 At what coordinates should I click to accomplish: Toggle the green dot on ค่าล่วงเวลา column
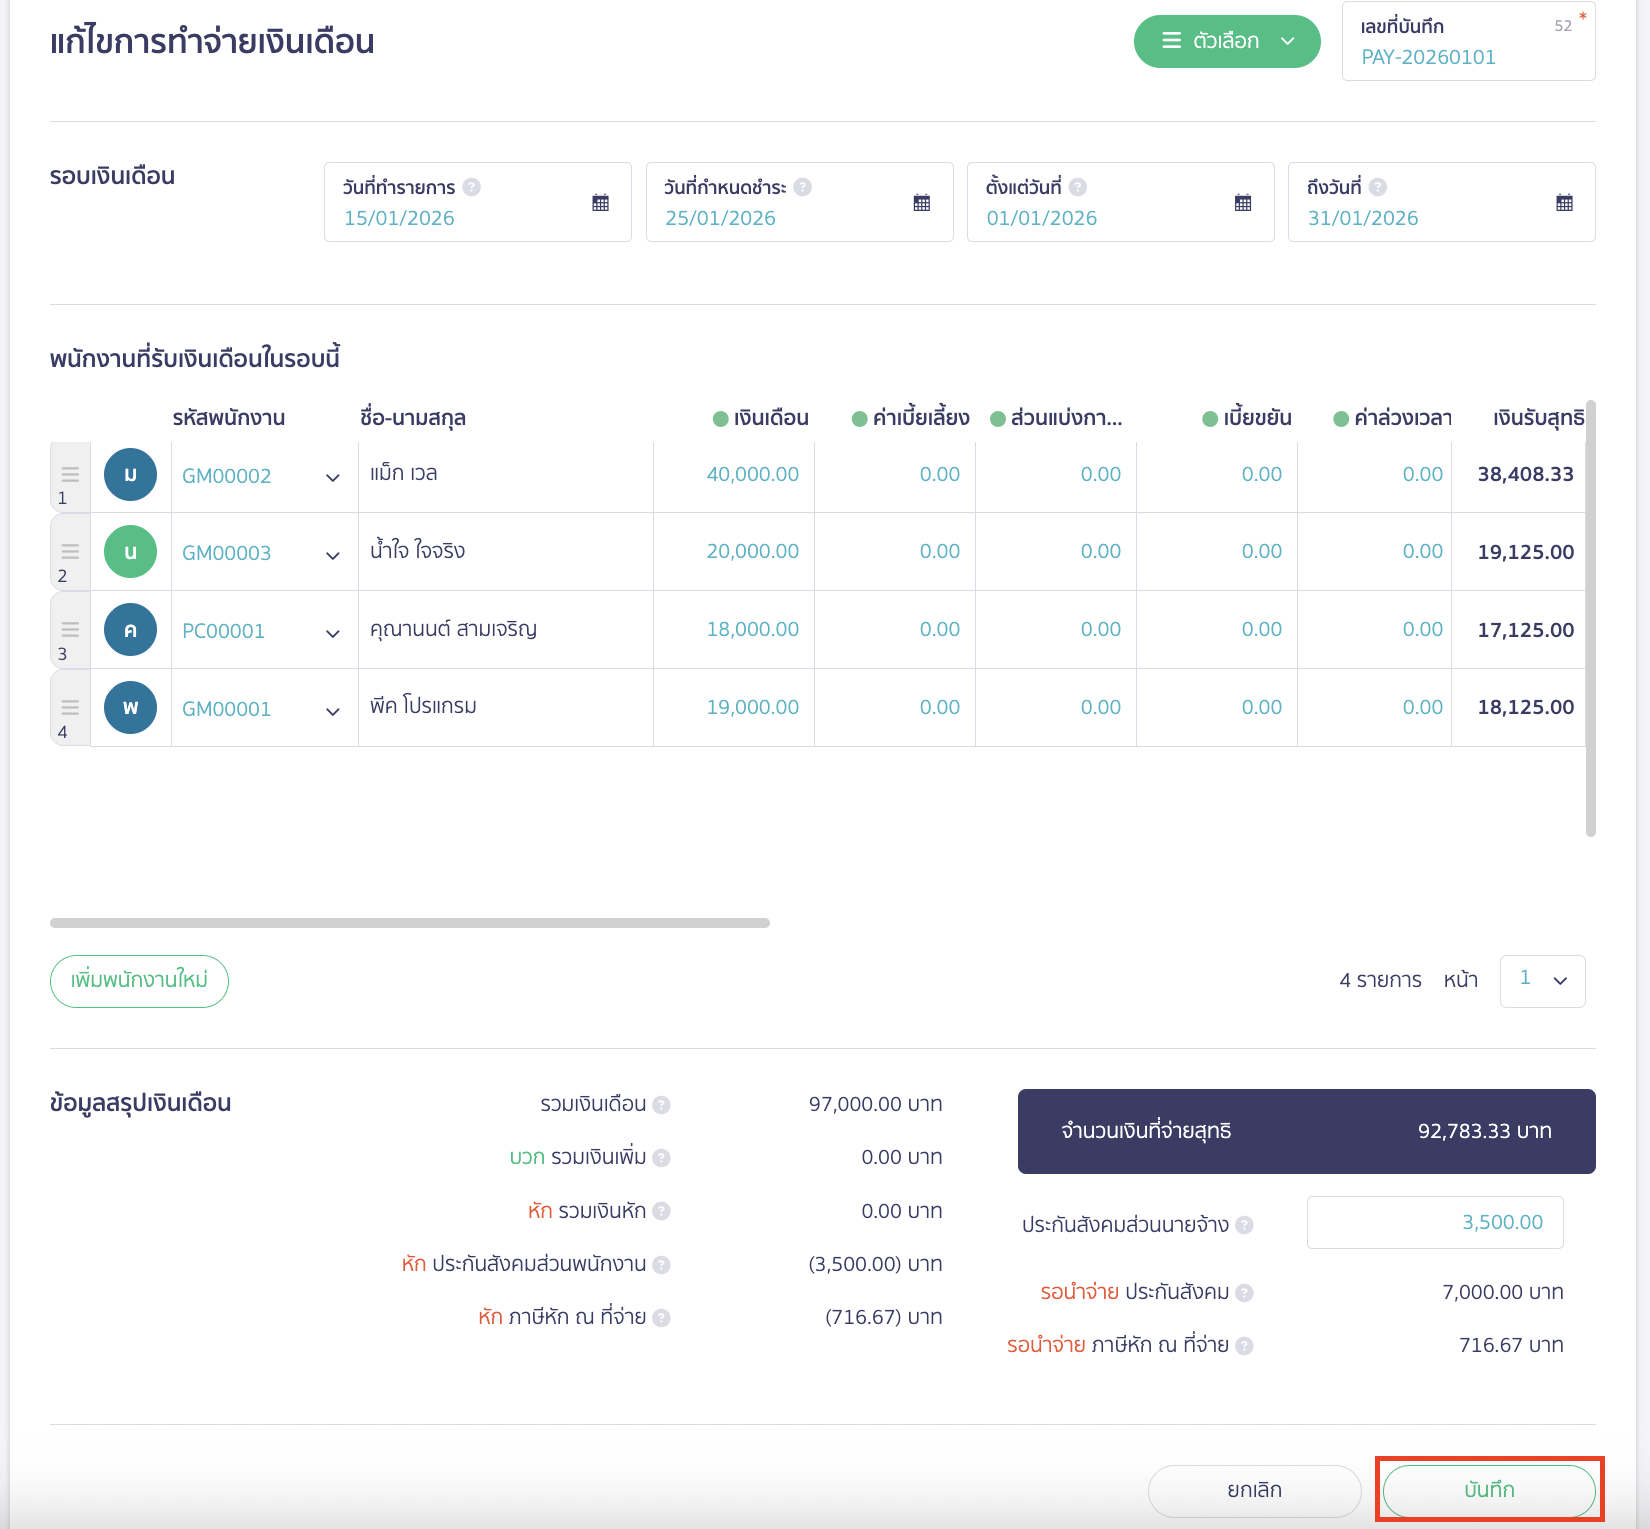[x=1341, y=419]
